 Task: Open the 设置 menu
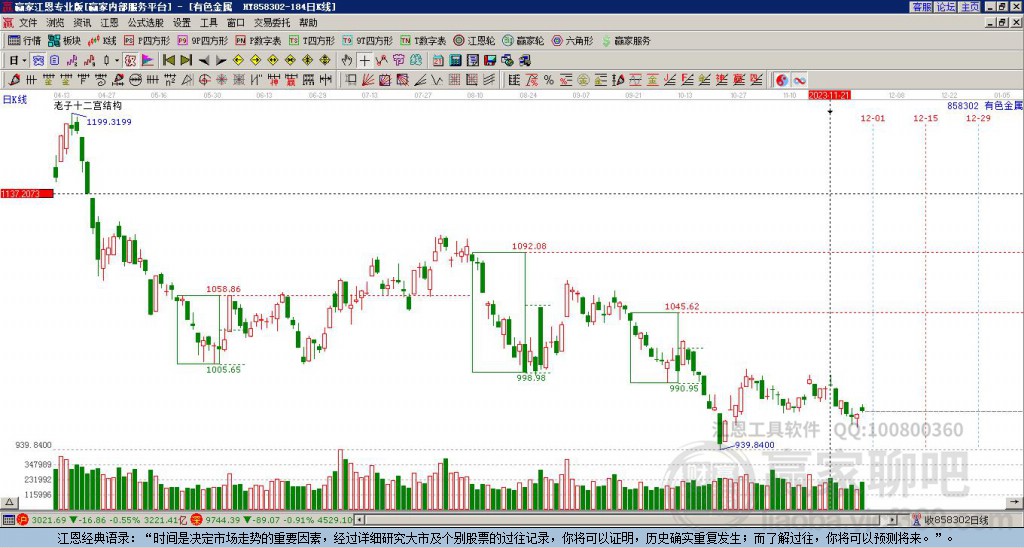click(182, 23)
